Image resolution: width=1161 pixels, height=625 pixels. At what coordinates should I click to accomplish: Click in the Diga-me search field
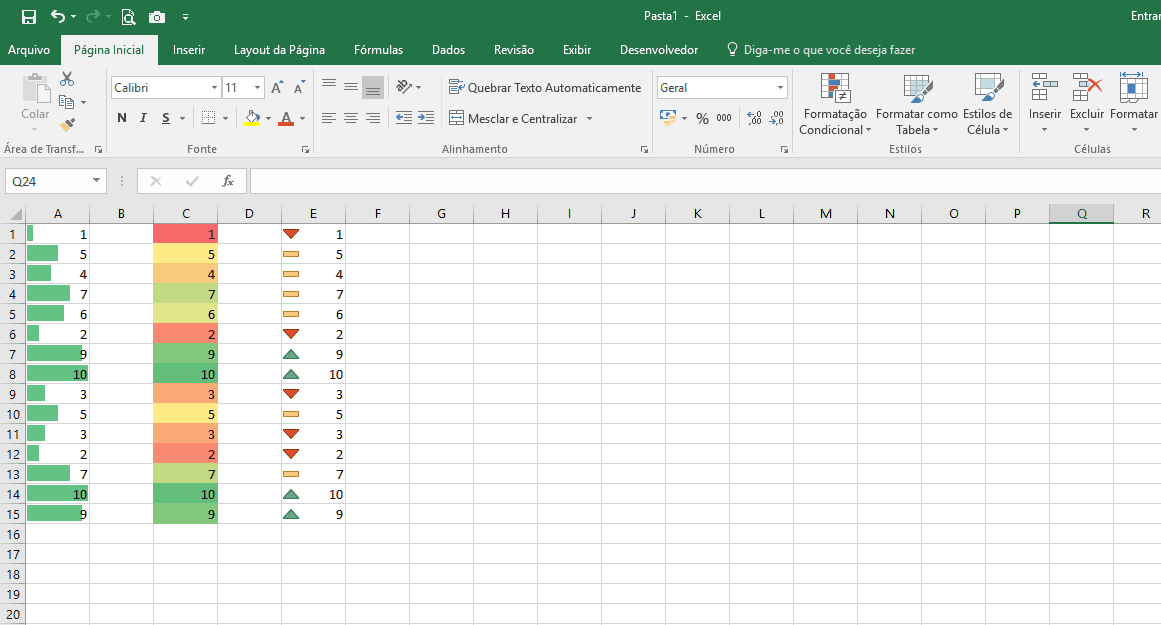click(x=829, y=50)
